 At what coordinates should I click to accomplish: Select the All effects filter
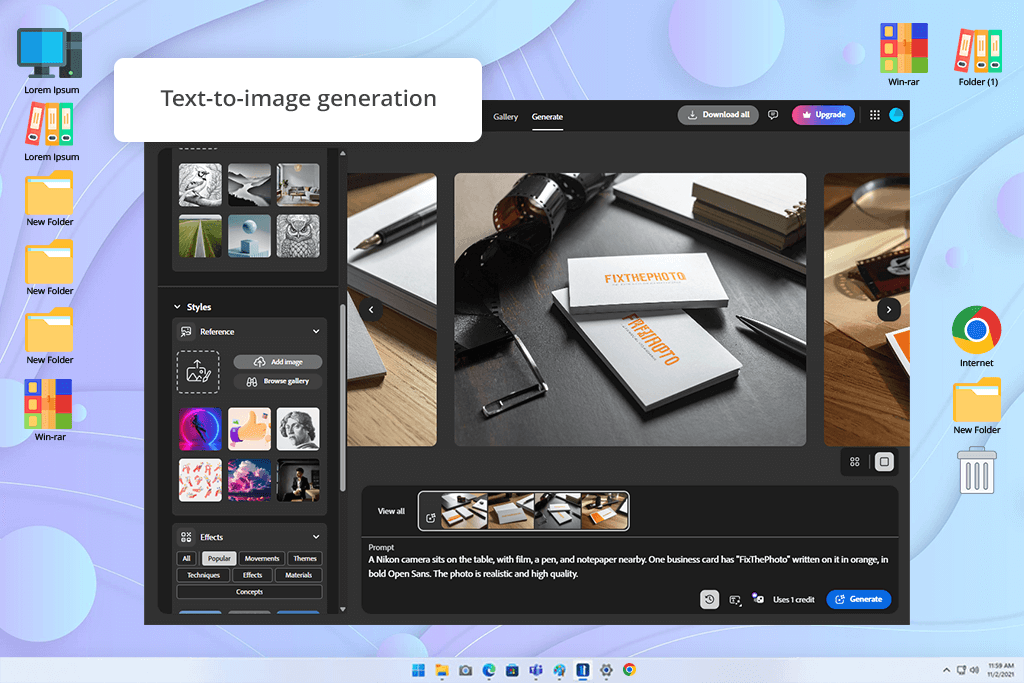(186, 559)
